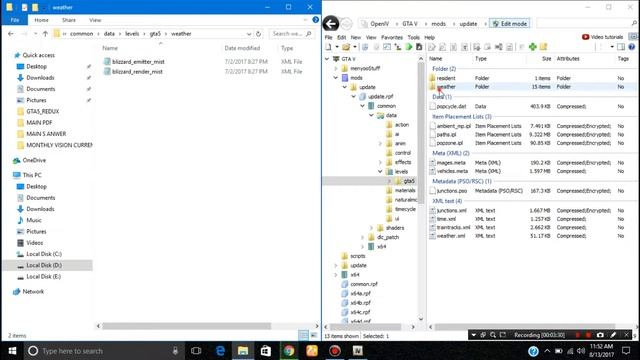Image resolution: width=640 pixels, height=360 pixels.
Task: Click the taskbar 'Type here to search' box
Action: coord(102,351)
